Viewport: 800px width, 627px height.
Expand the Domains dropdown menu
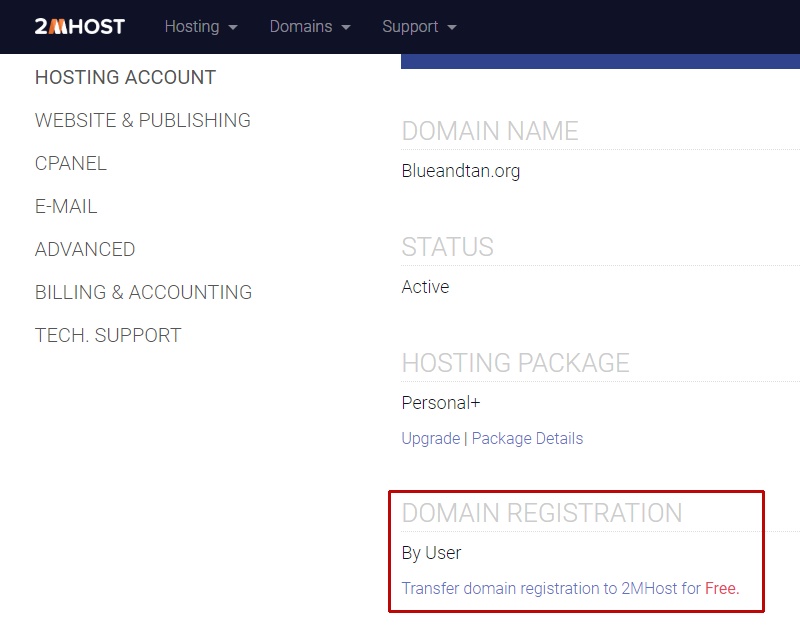tap(310, 27)
